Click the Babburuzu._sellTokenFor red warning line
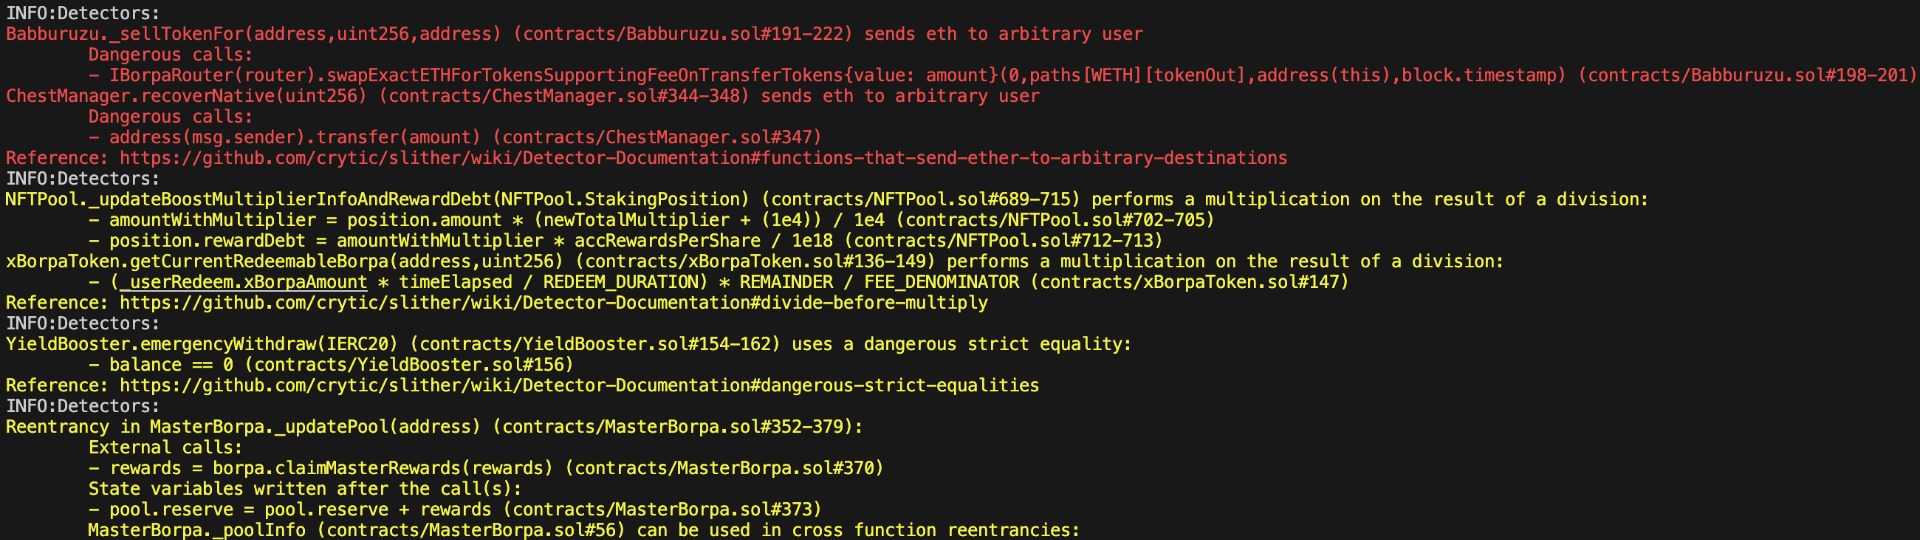 (574, 34)
